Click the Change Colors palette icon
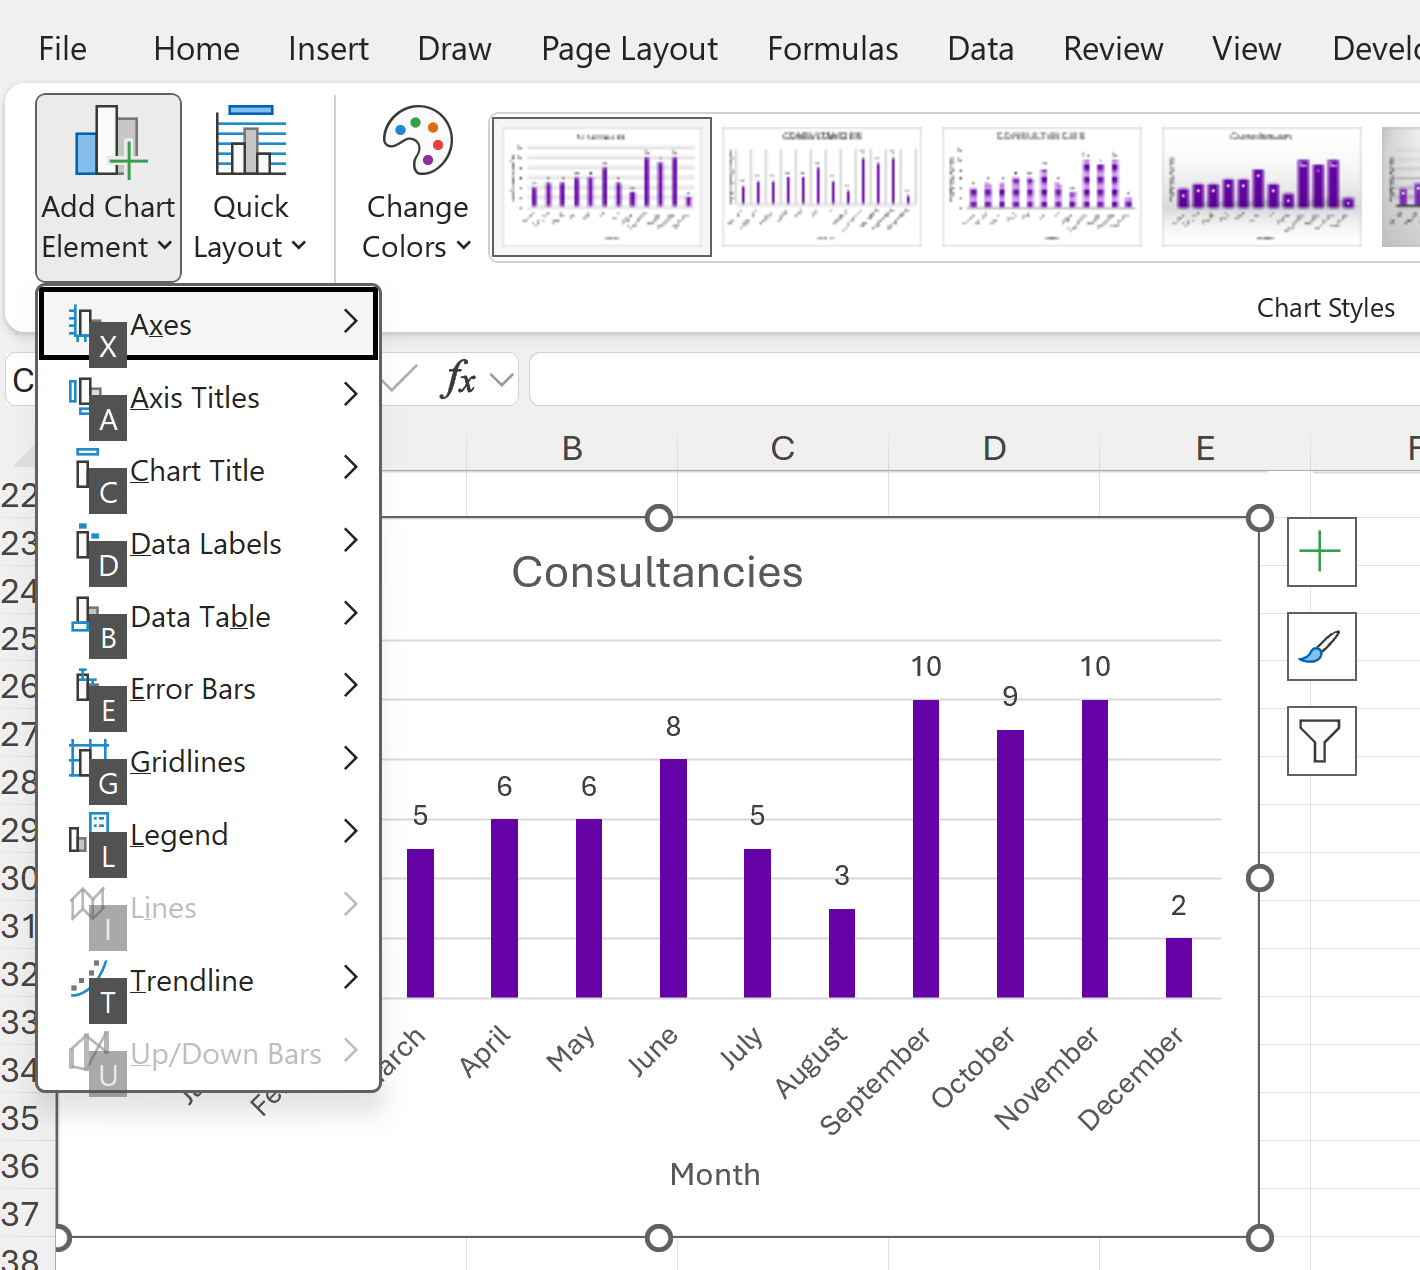1420x1270 pixels. (x=417, y=140)
